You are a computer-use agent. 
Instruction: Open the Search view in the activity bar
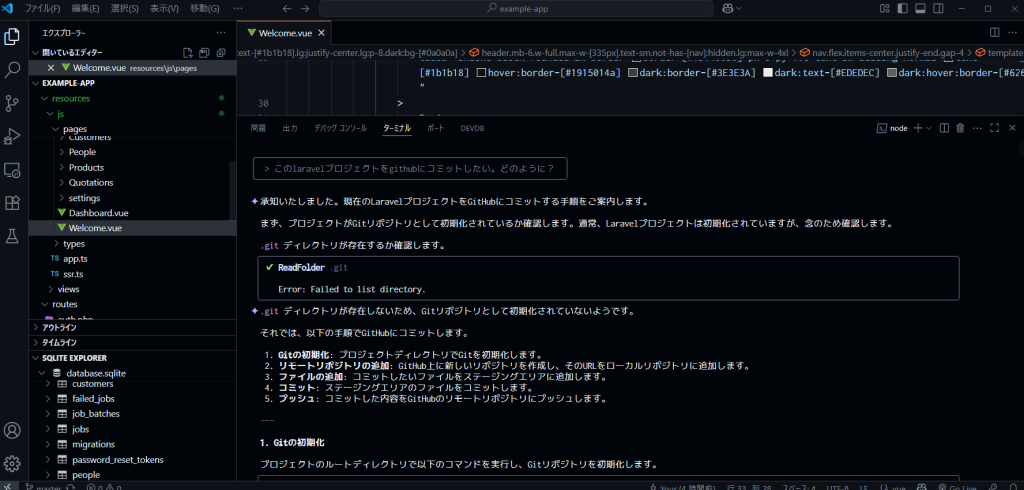pyautogui.click(x=12, y=70)
